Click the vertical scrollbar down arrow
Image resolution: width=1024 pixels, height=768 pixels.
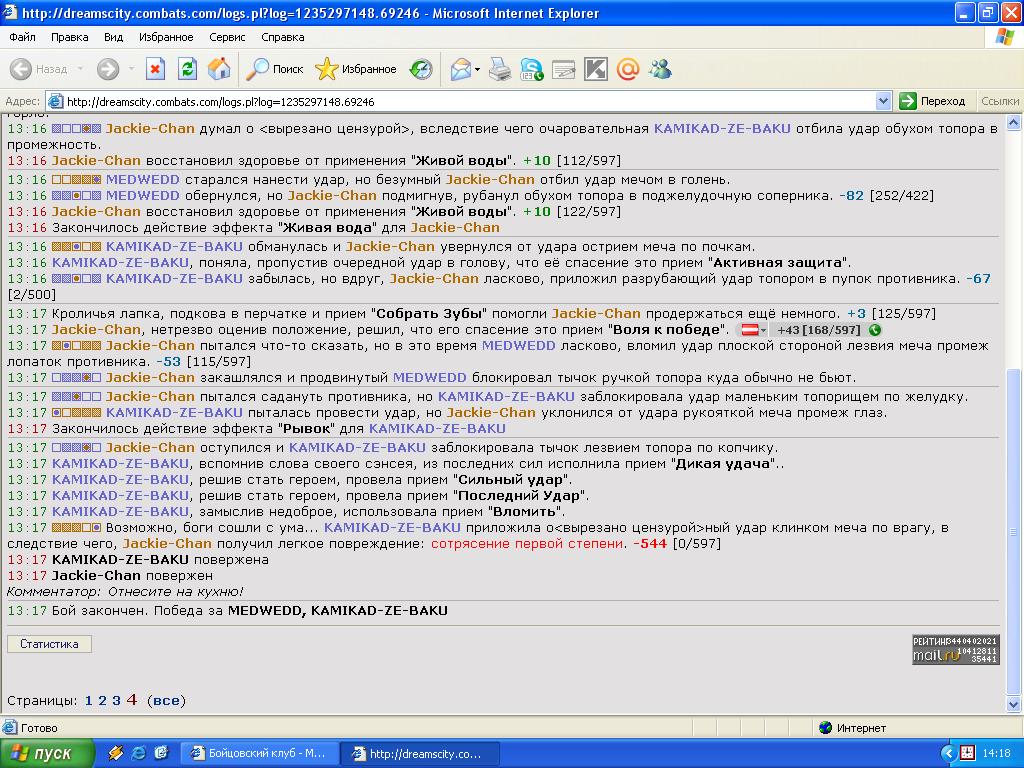pos(1014,703)
